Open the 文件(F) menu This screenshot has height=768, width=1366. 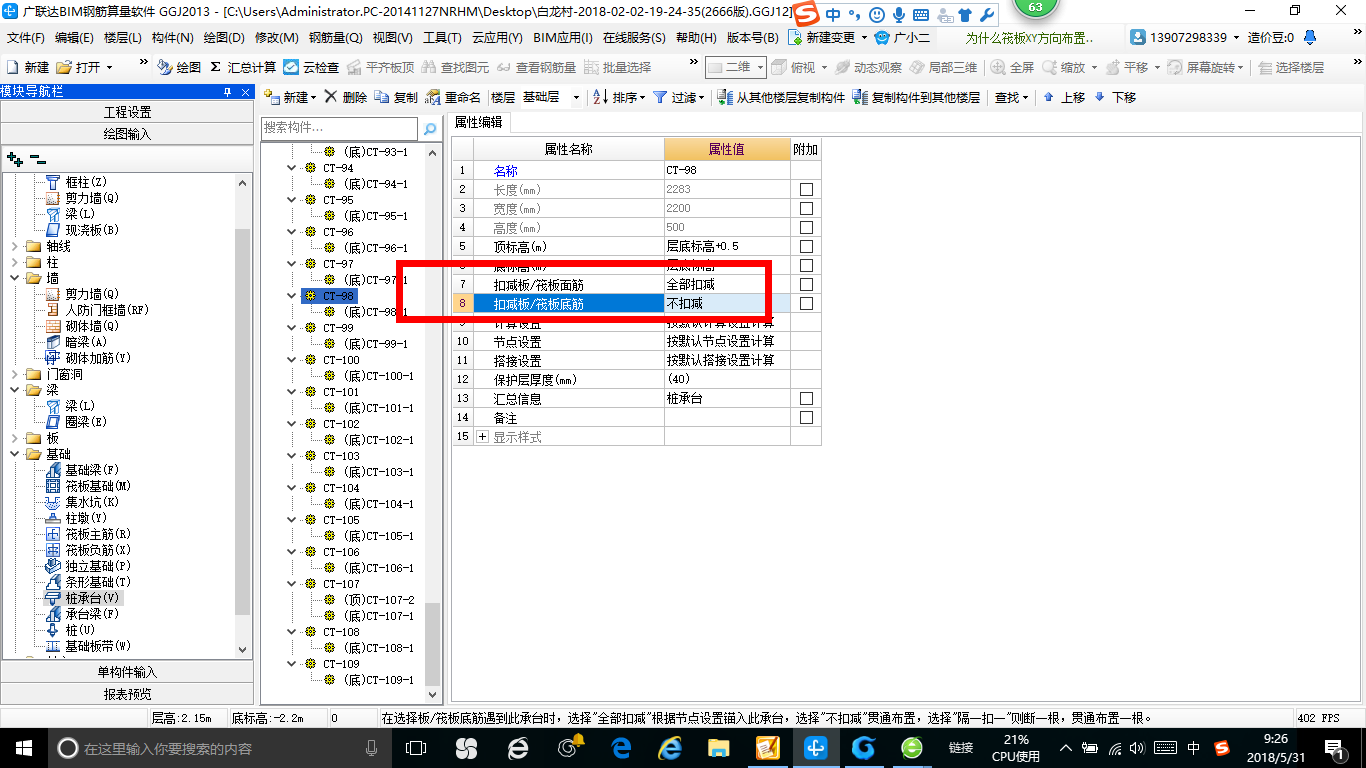click(26, 37)
